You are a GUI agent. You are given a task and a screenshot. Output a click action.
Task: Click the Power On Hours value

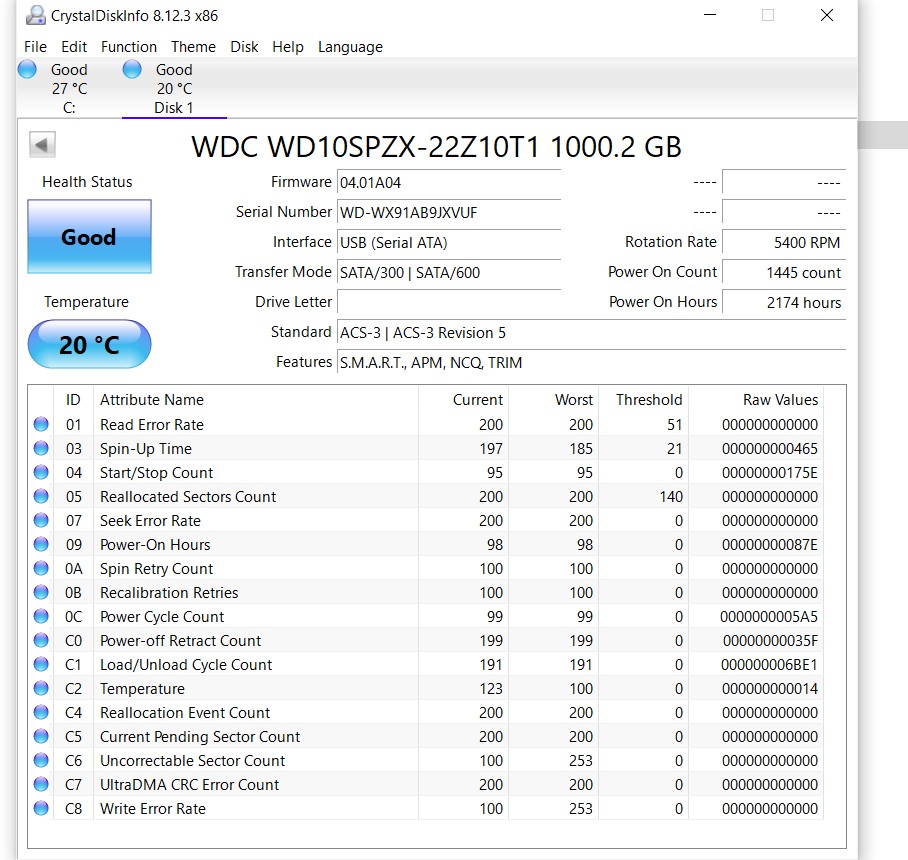(784, 303)
